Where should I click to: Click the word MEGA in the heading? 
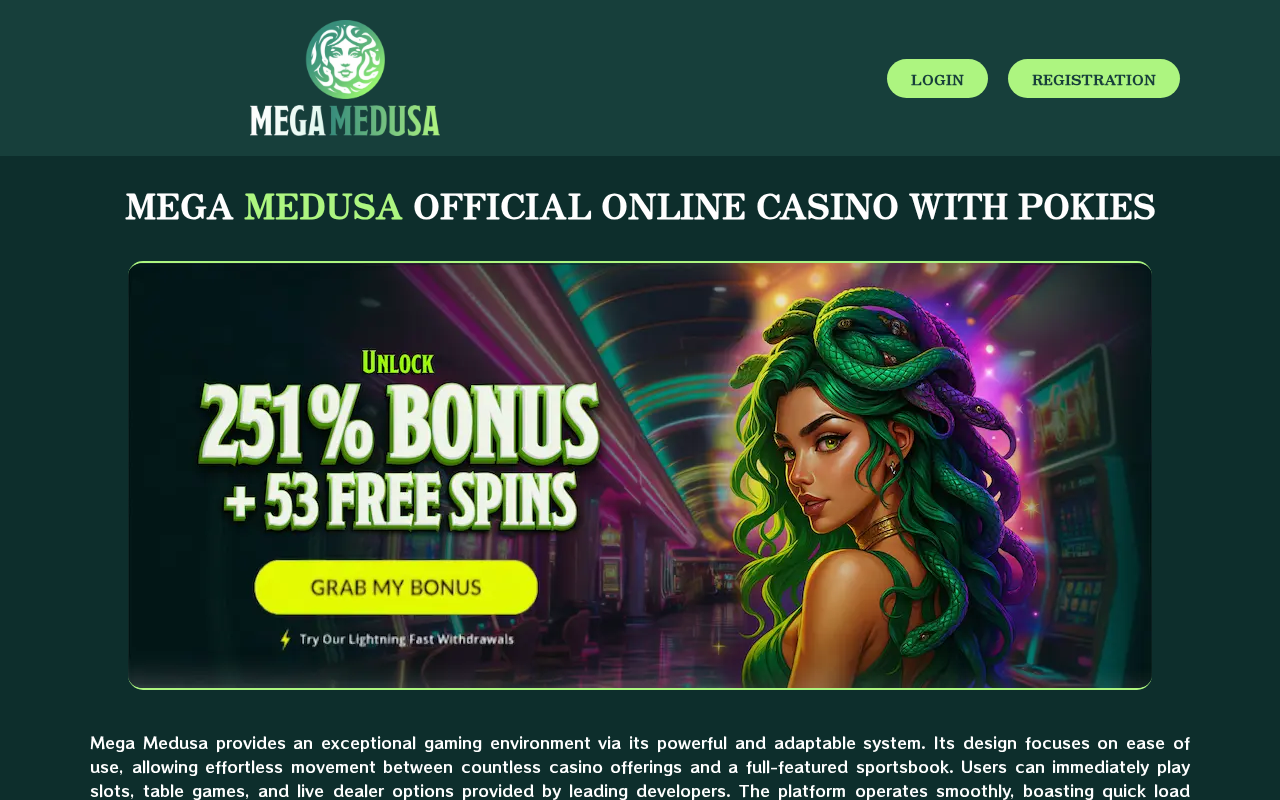(x=179, y=207)
